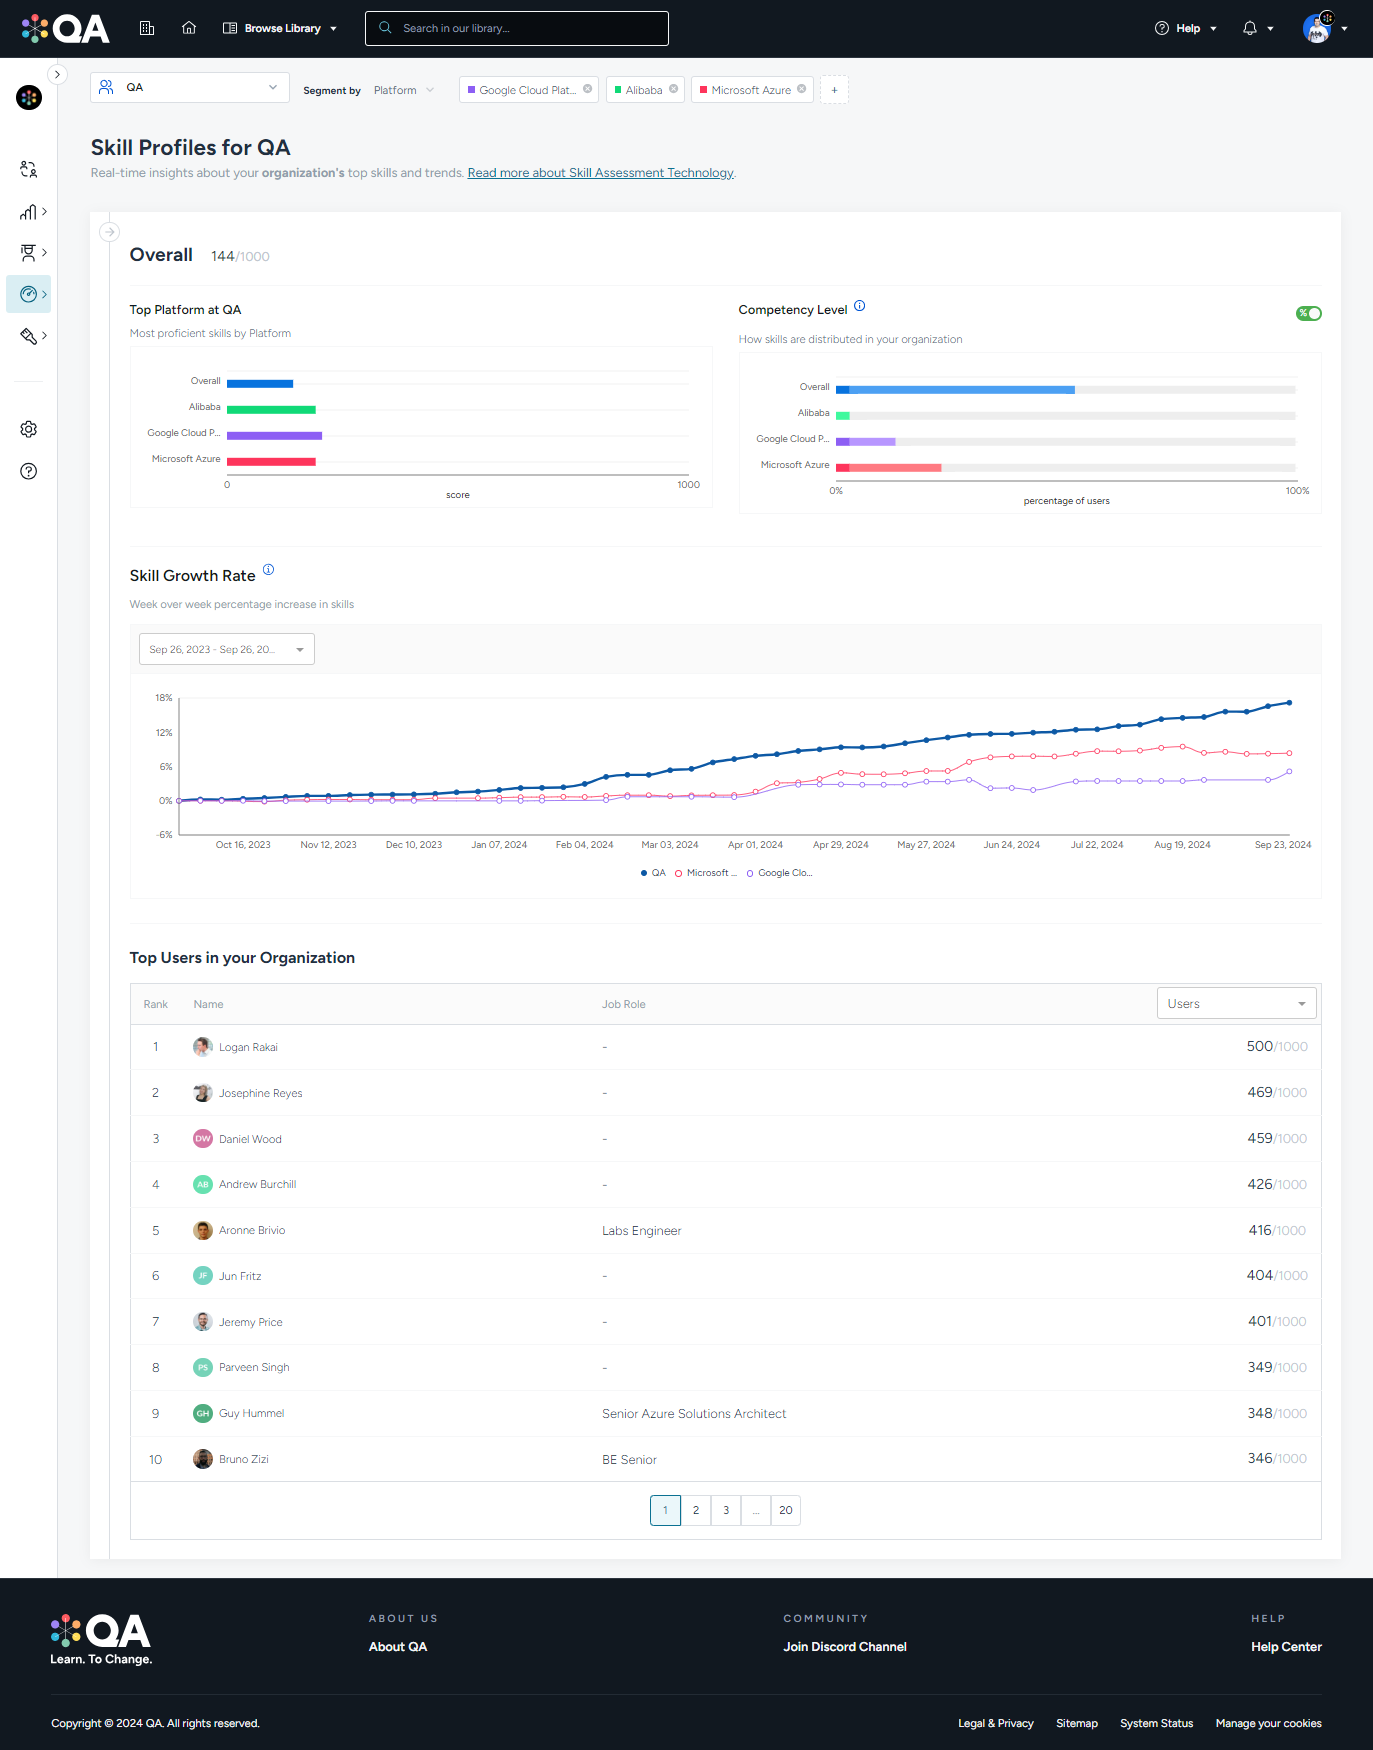1373x1750 pixels.
Task: Click the QA logo in header
Action: pos(66,28)
